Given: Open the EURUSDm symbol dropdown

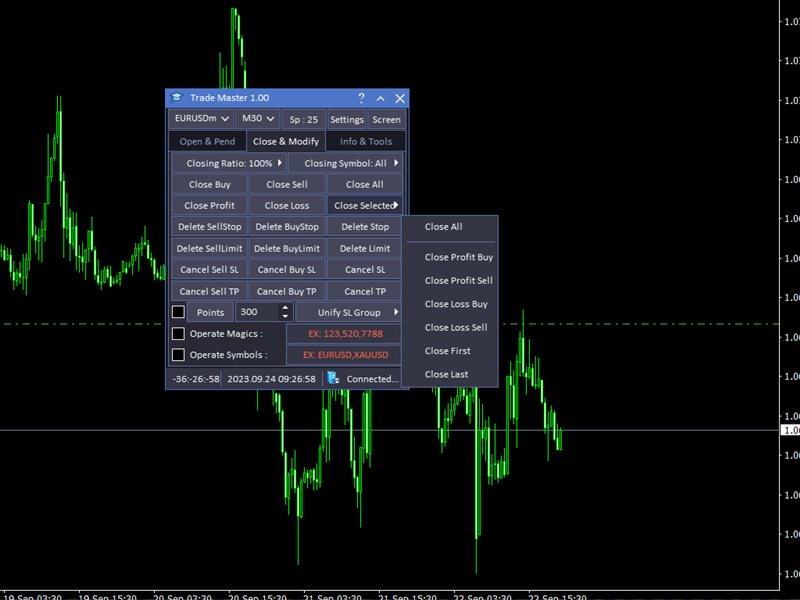Looking at the screenshot, I should pyautogui.click(x=202, y=118).
